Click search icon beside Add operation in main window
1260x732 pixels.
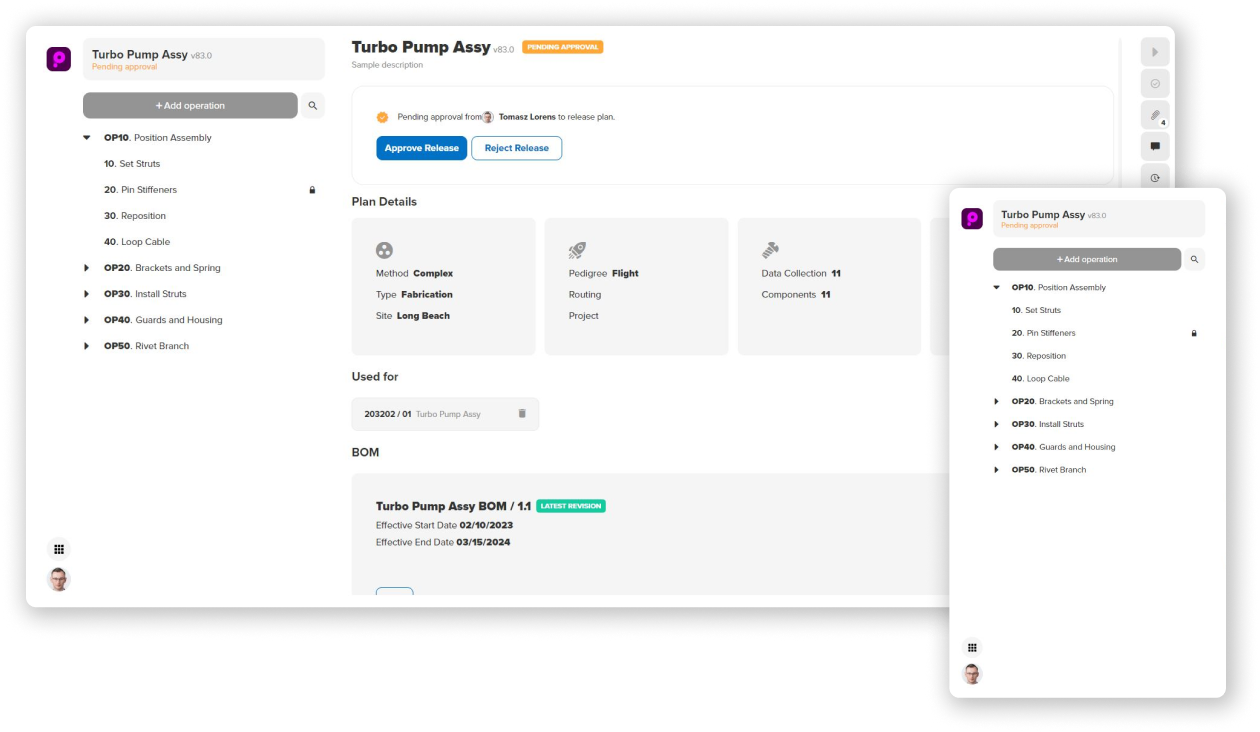click(x=313, y=105)
